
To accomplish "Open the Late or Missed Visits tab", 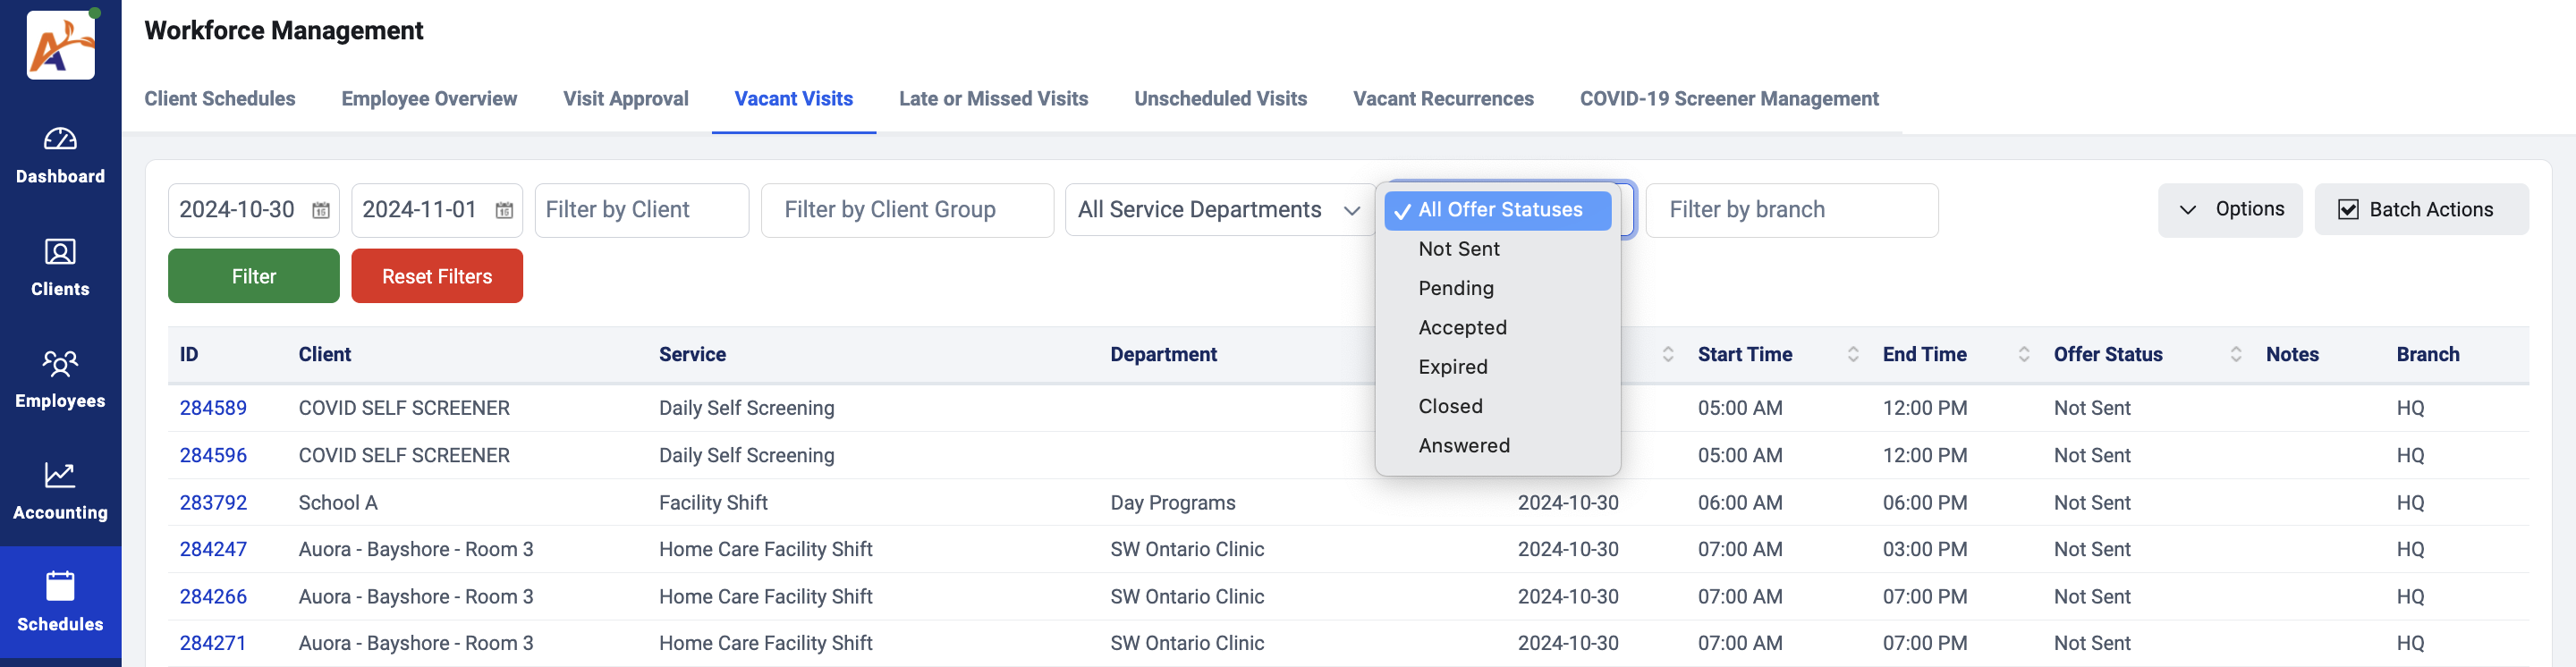I will click(x=992, y=99).
